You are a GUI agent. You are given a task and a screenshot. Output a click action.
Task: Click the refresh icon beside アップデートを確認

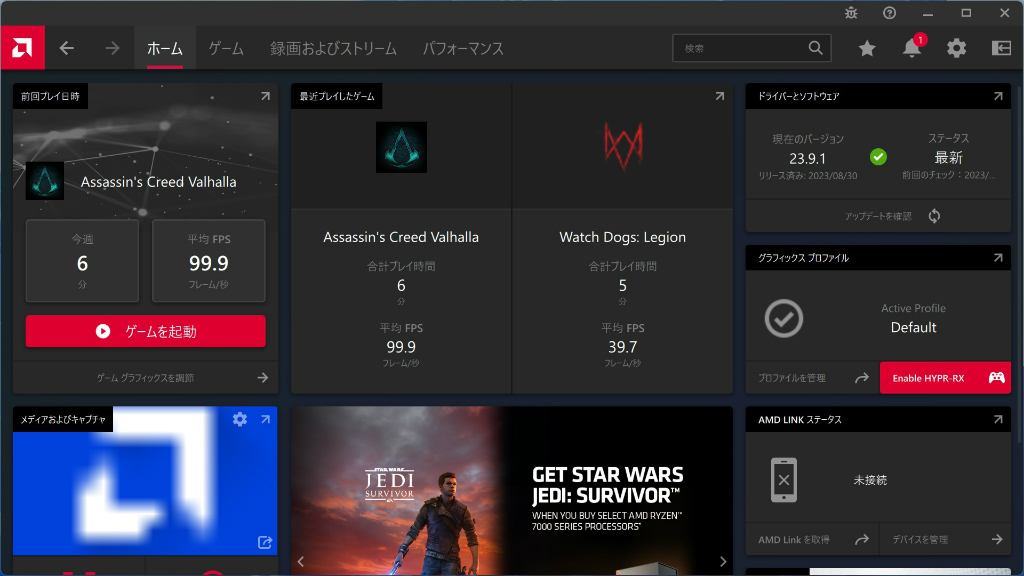click(x=935, y=216)
